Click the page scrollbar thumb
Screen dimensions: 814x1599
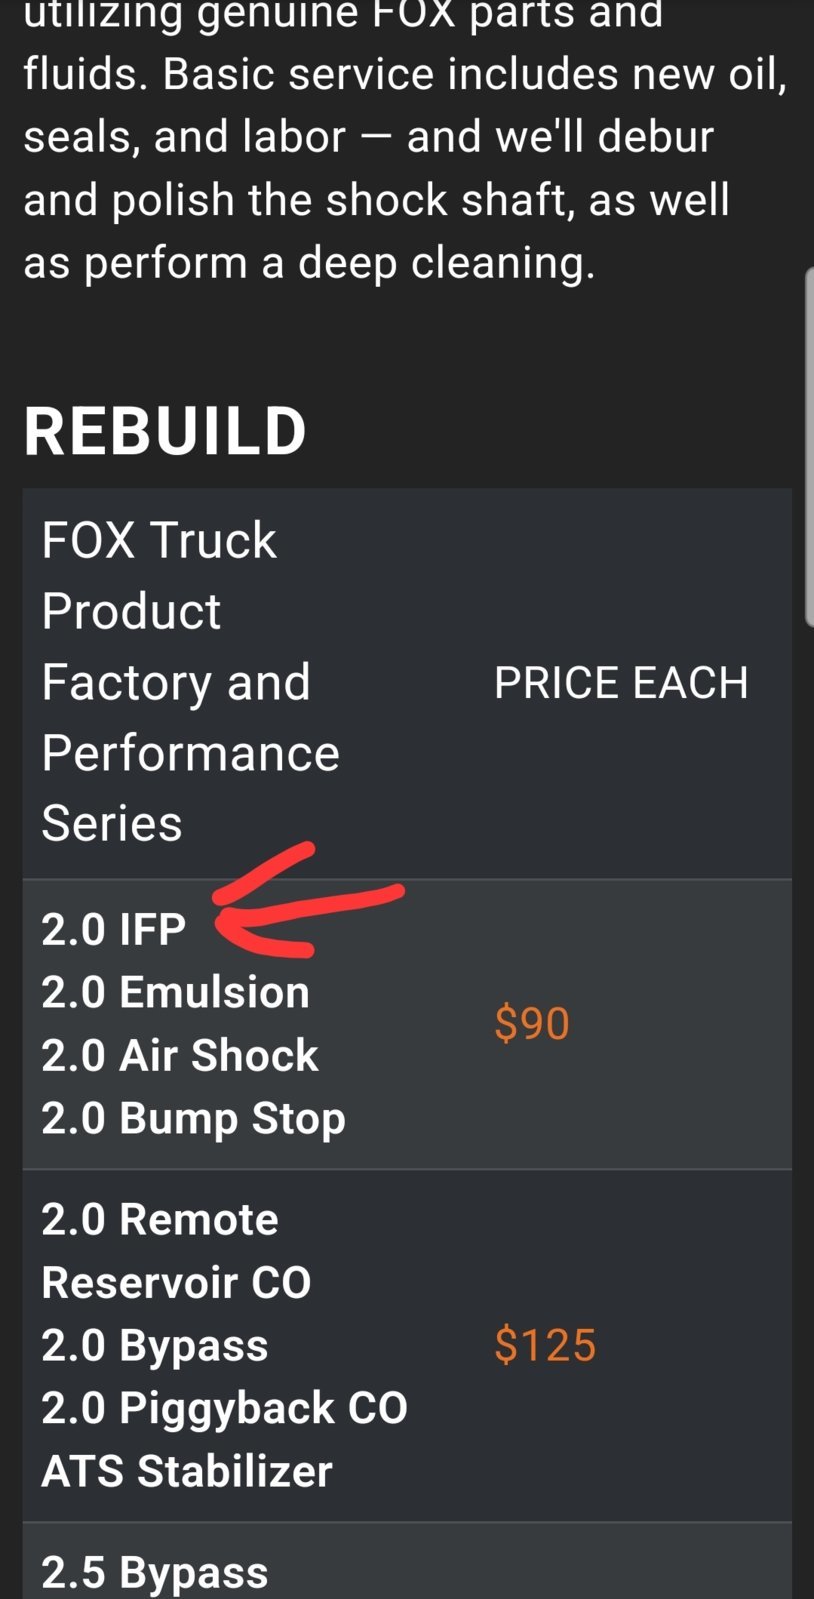(x=809, y=447)
